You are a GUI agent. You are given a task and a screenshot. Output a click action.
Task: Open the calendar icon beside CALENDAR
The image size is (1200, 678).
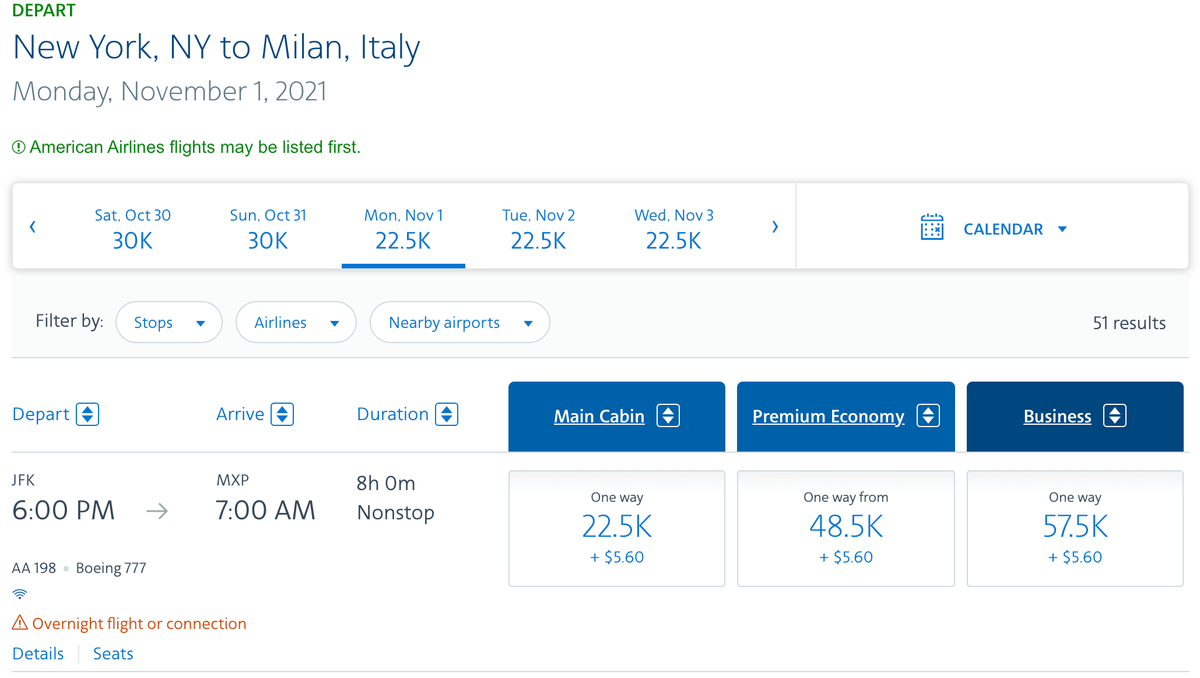click(x=932, y=228)
